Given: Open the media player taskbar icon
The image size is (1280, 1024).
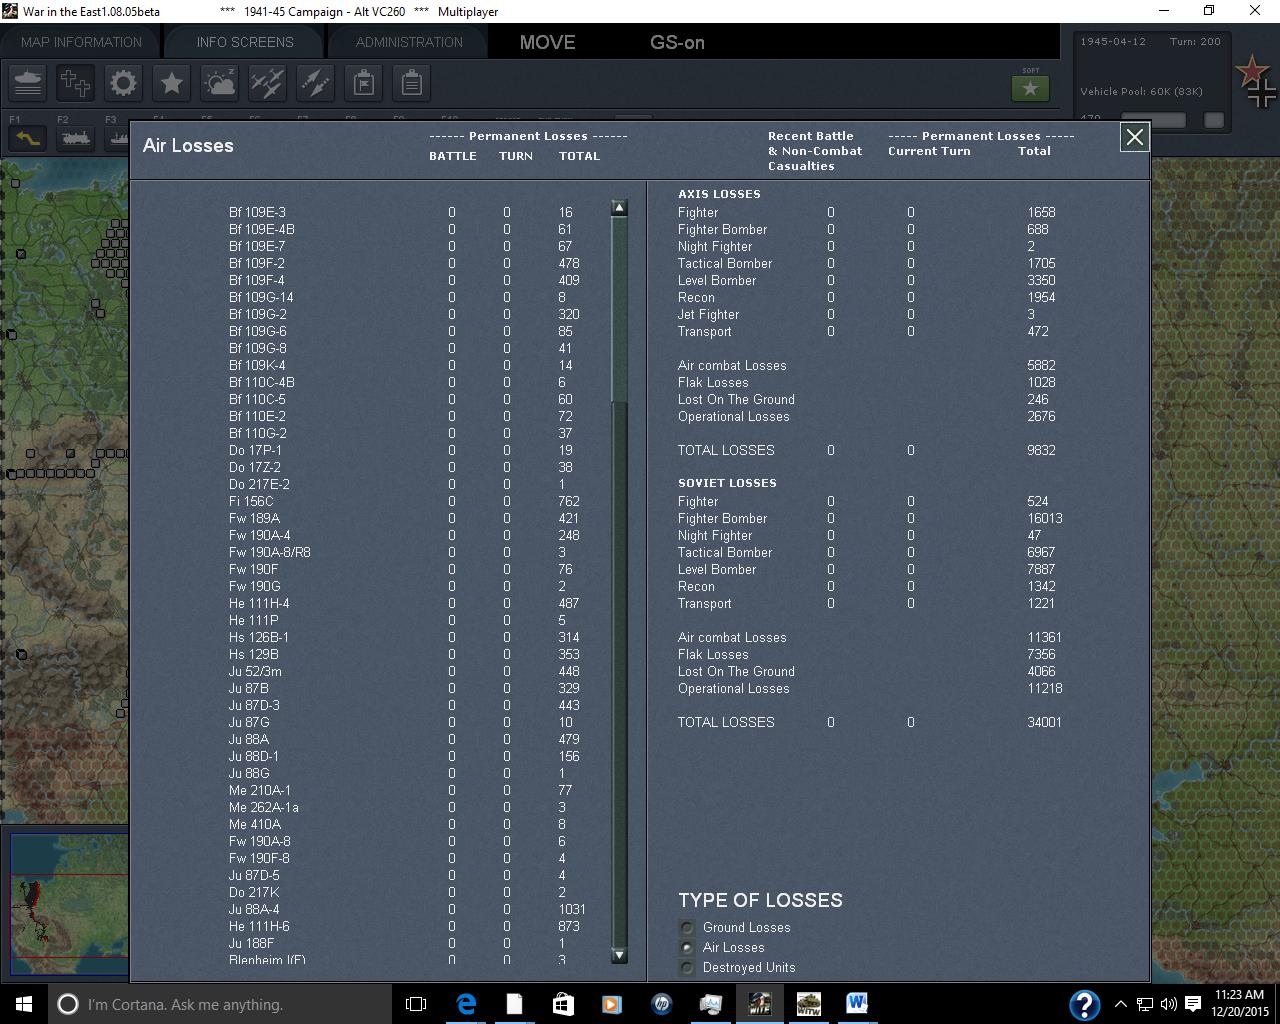Looking at the screenshot, I should coord(612,1004).
